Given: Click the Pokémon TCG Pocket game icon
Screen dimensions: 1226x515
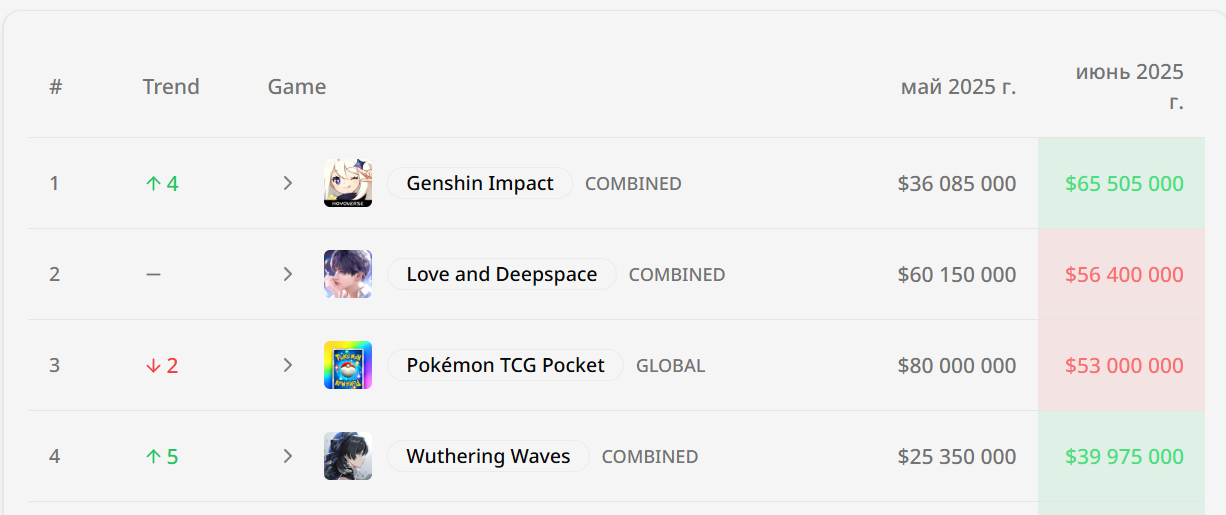Looking at the screenshot, I should tap(348, 365).
